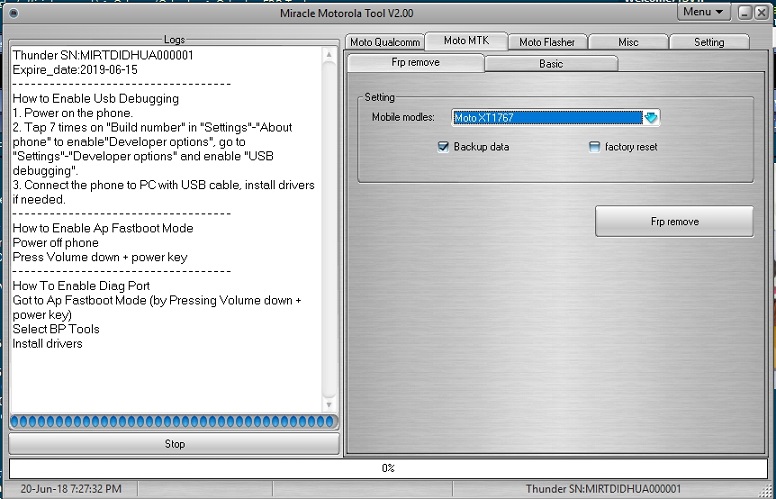
Task: Click the Stop button
Action: (x=174, y=444)
